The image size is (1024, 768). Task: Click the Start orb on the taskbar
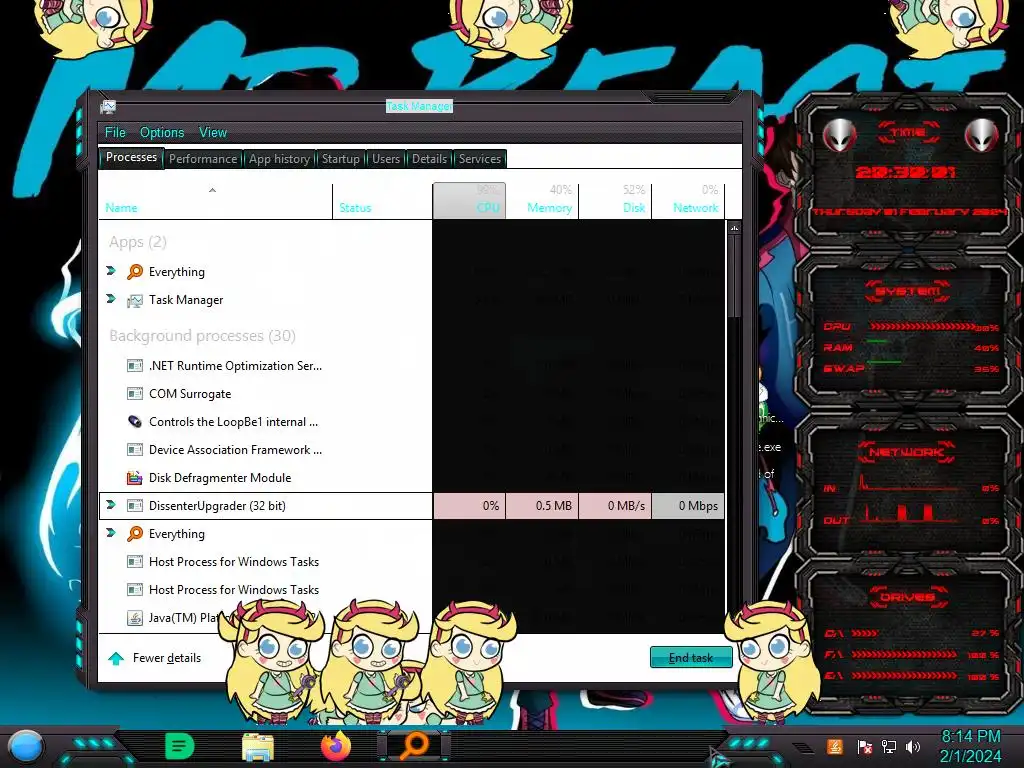(x=26, y=746)
